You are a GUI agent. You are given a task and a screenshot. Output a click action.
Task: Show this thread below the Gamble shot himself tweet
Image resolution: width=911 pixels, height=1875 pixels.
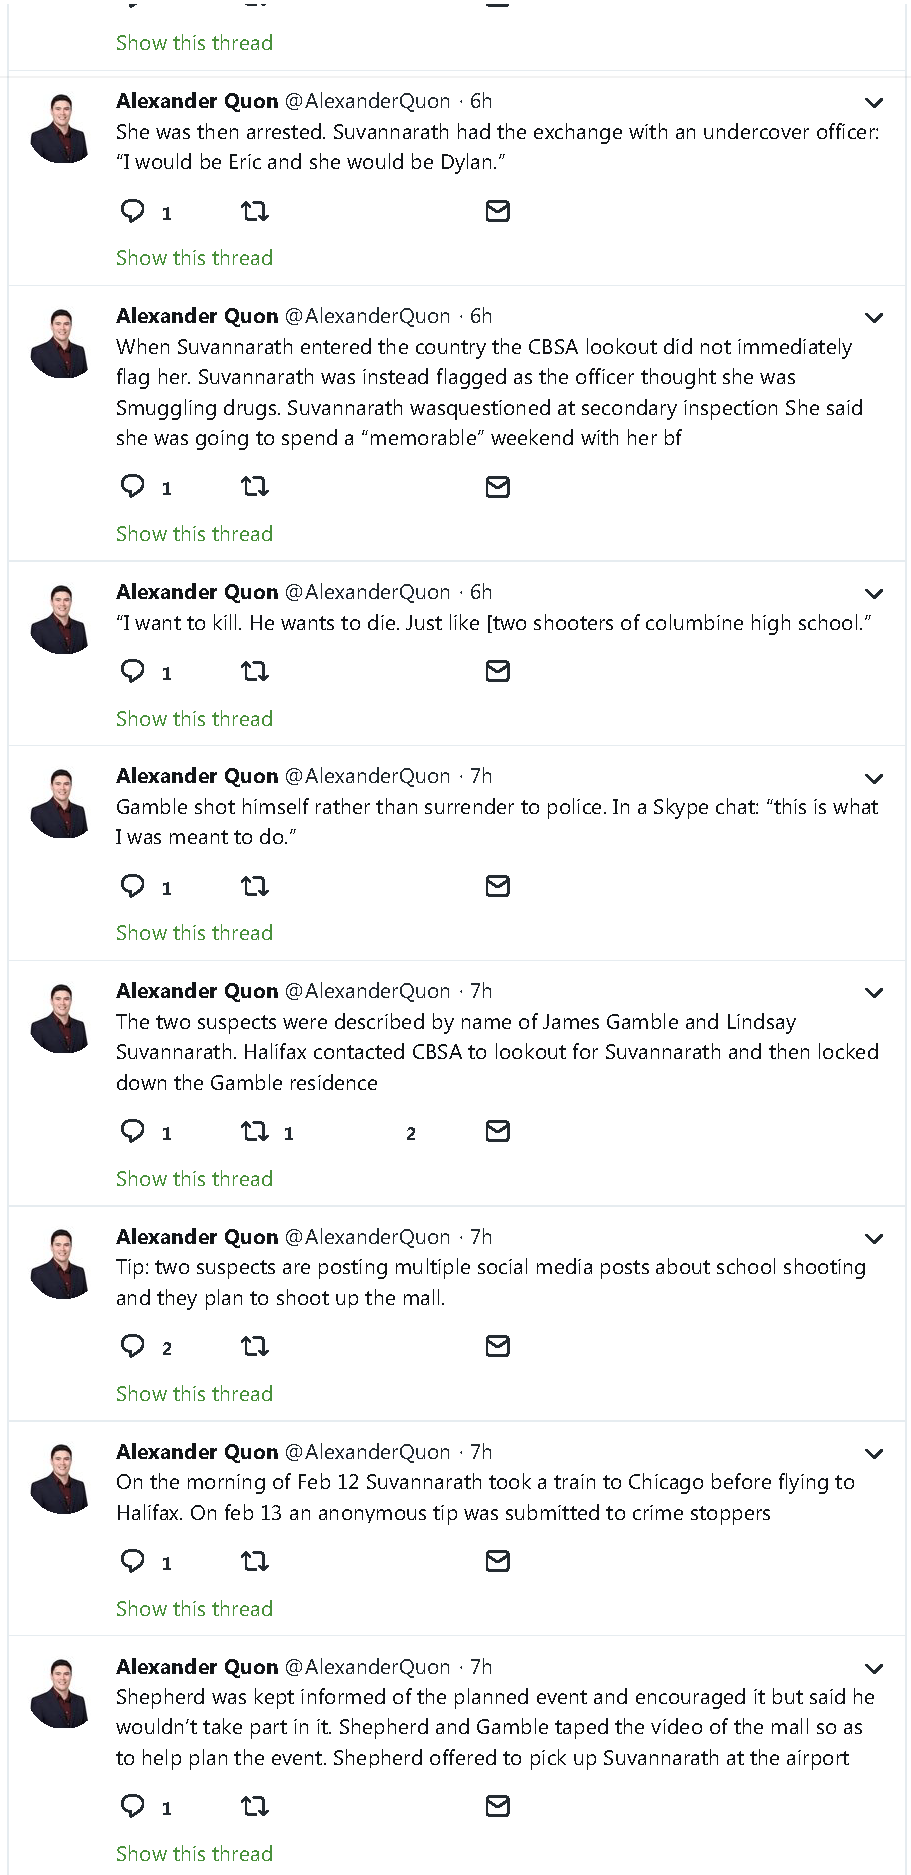(x=194, y=933)
